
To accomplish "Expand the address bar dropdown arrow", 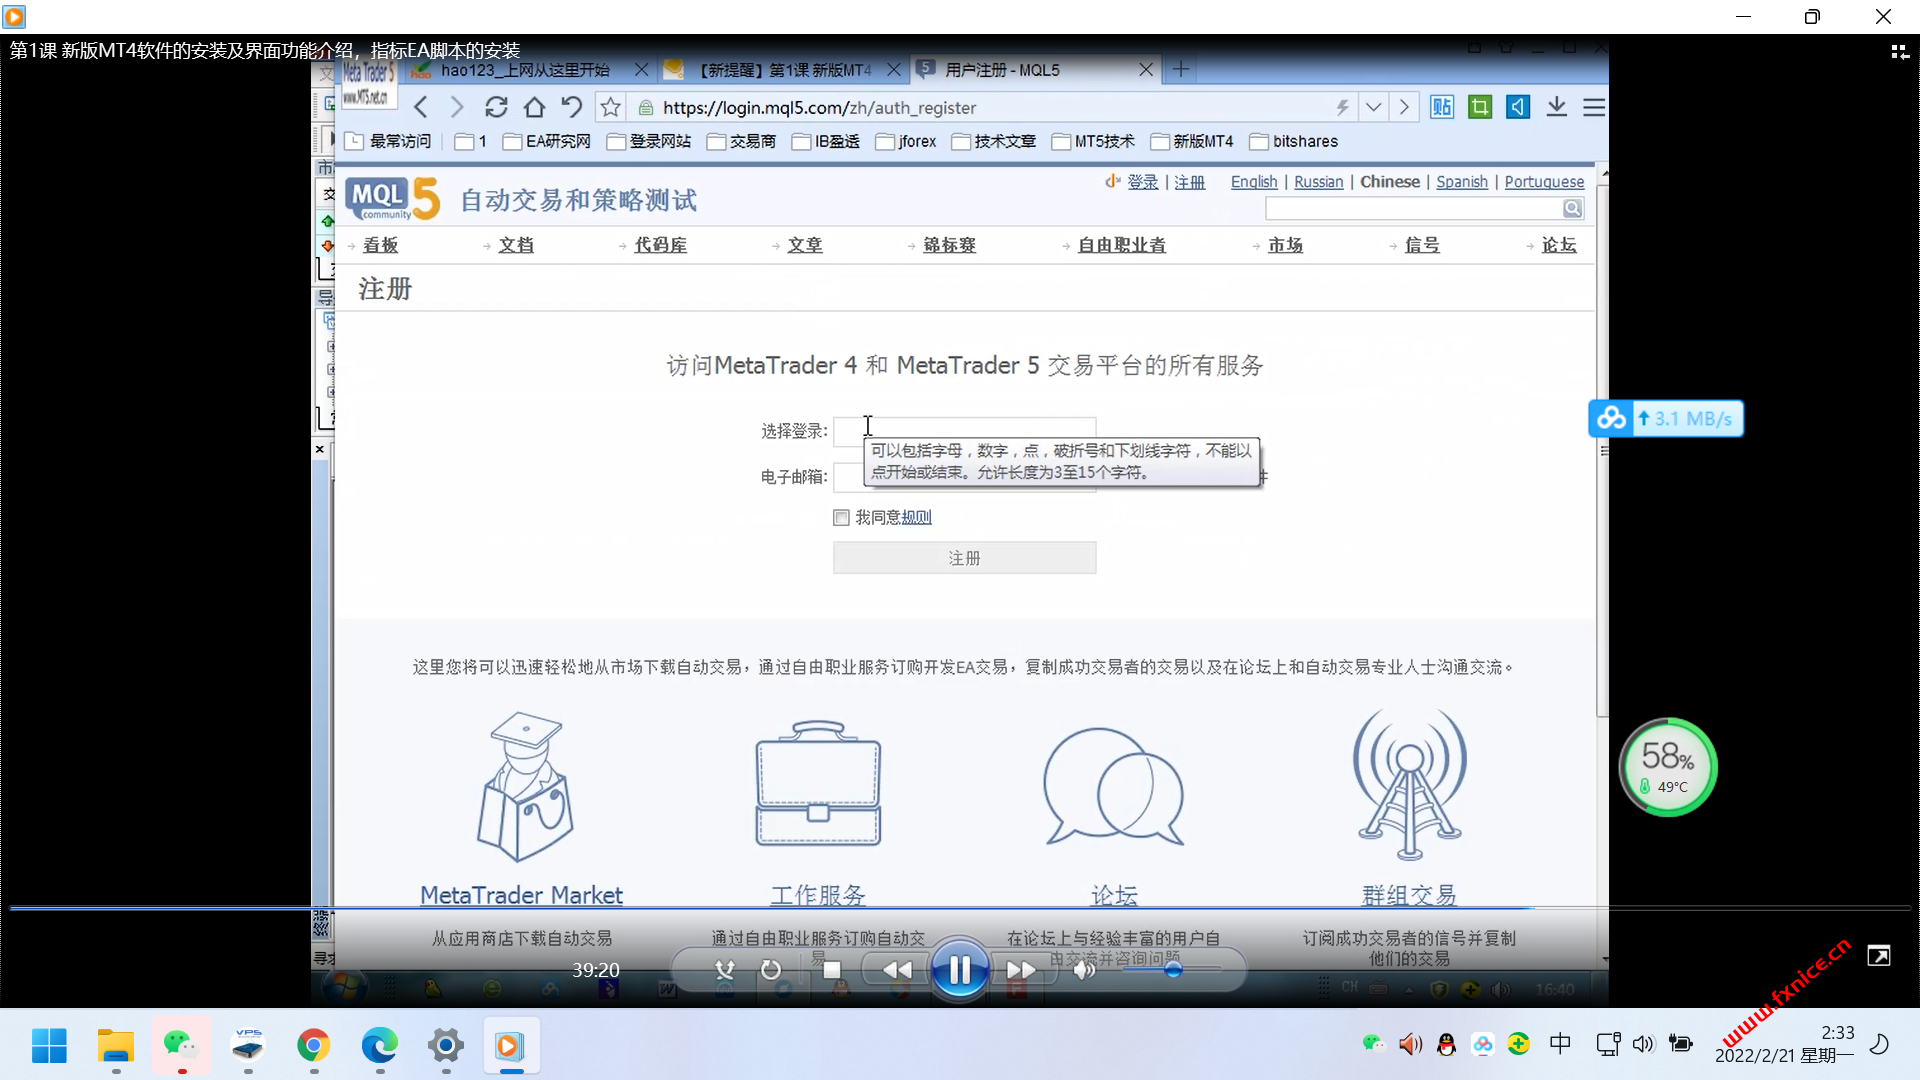I will click(x=1374, y=107).
